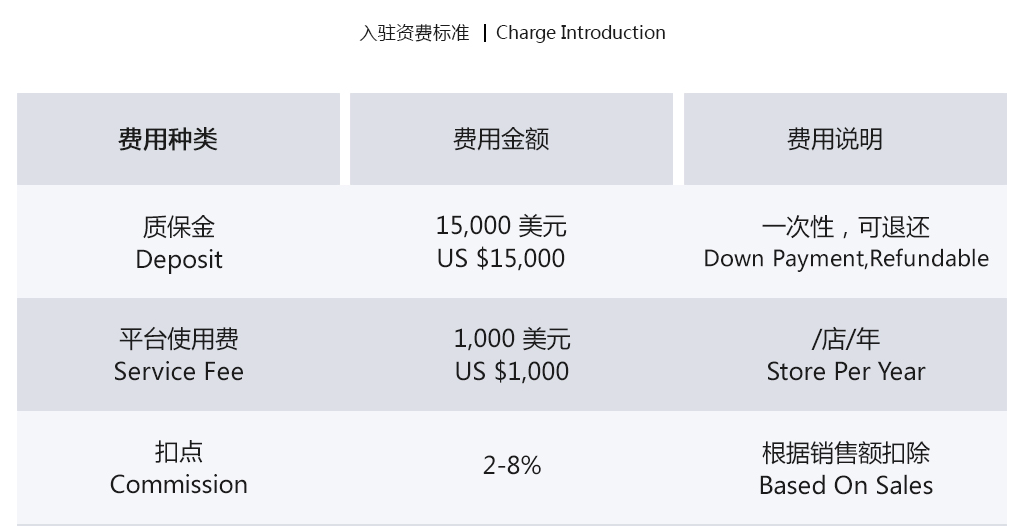Screen dimensions: 1020x526
Task: Click the 一次性，可退还 description text
Action: click(846, 226)
